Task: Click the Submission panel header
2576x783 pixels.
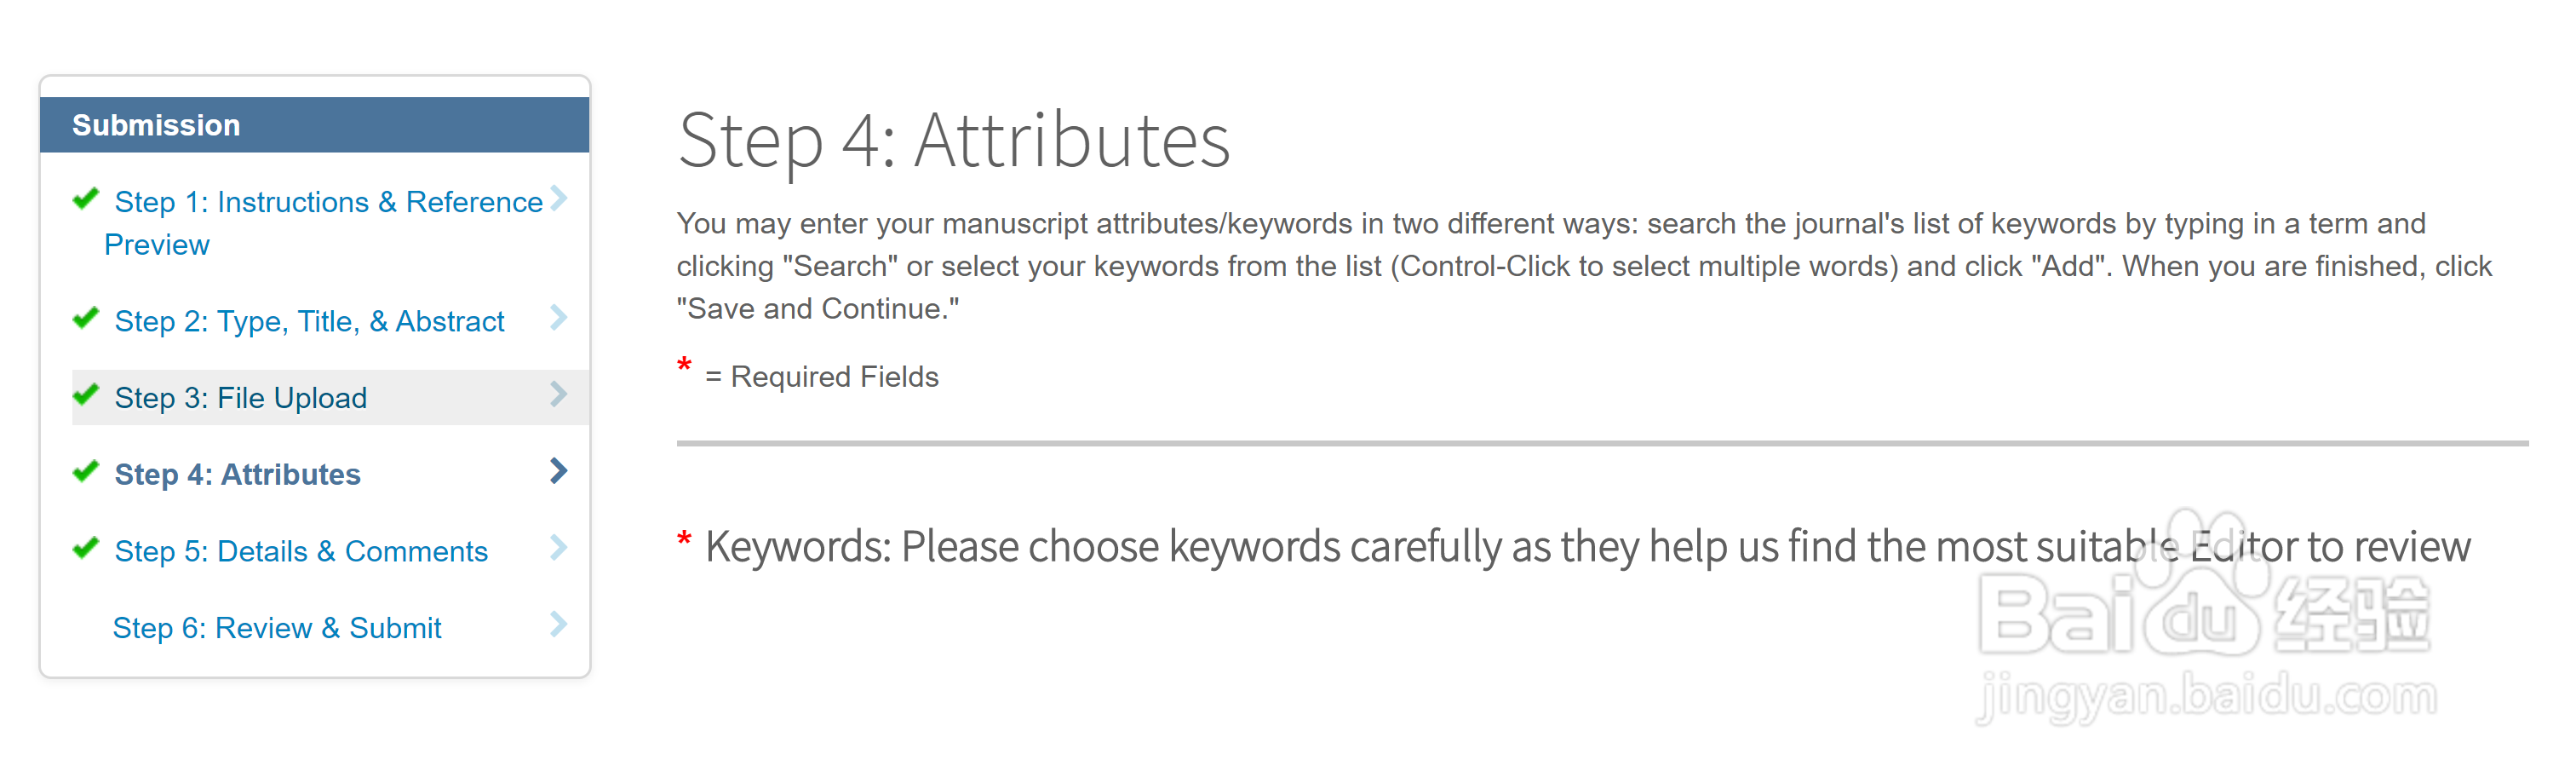Action: click(x=315, y=125)
